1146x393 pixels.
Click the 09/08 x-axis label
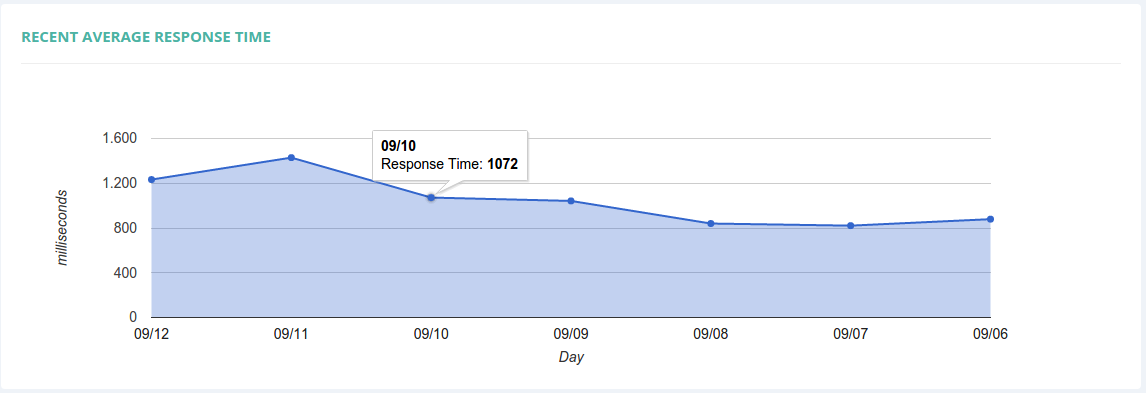click(710, 335)
